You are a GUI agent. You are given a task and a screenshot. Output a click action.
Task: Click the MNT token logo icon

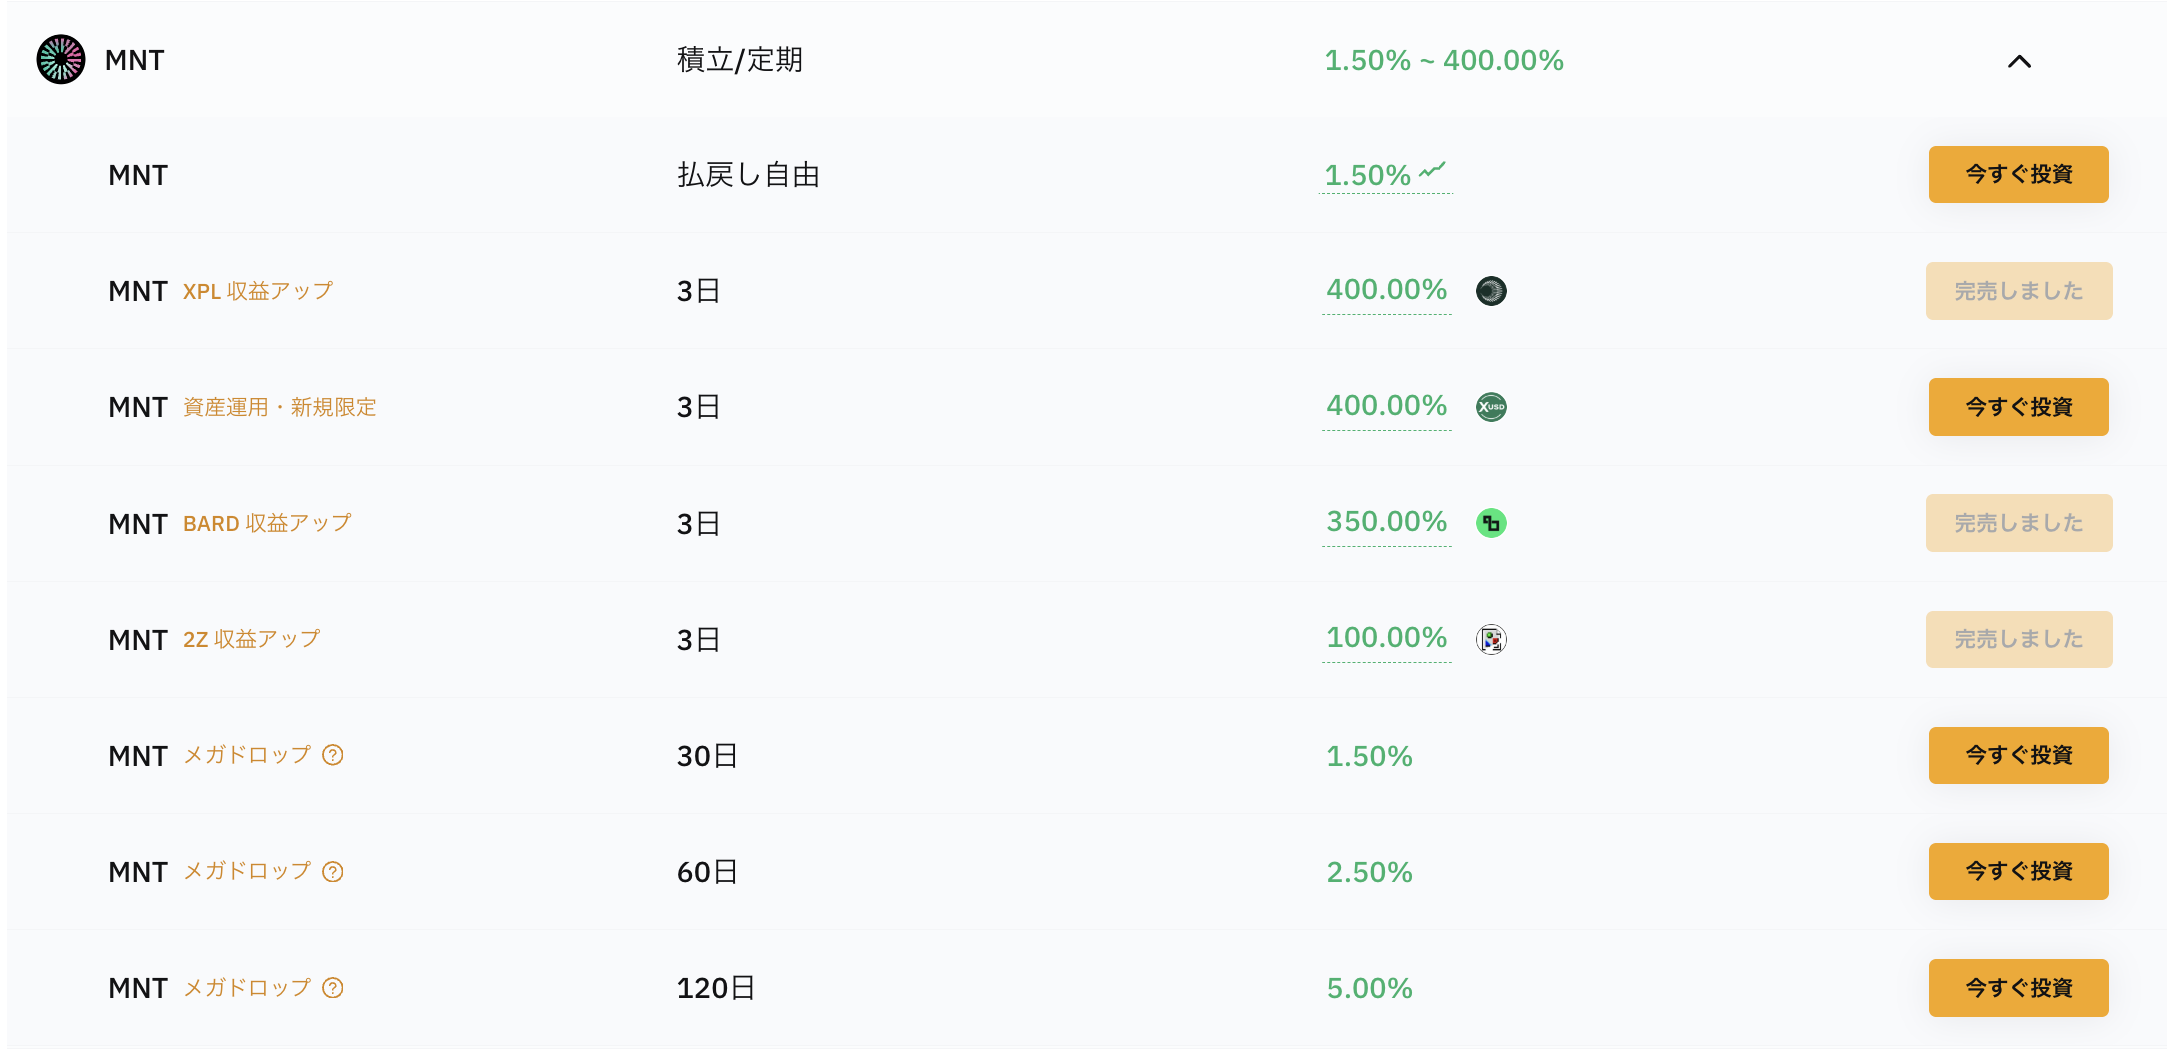pos(61,60)
